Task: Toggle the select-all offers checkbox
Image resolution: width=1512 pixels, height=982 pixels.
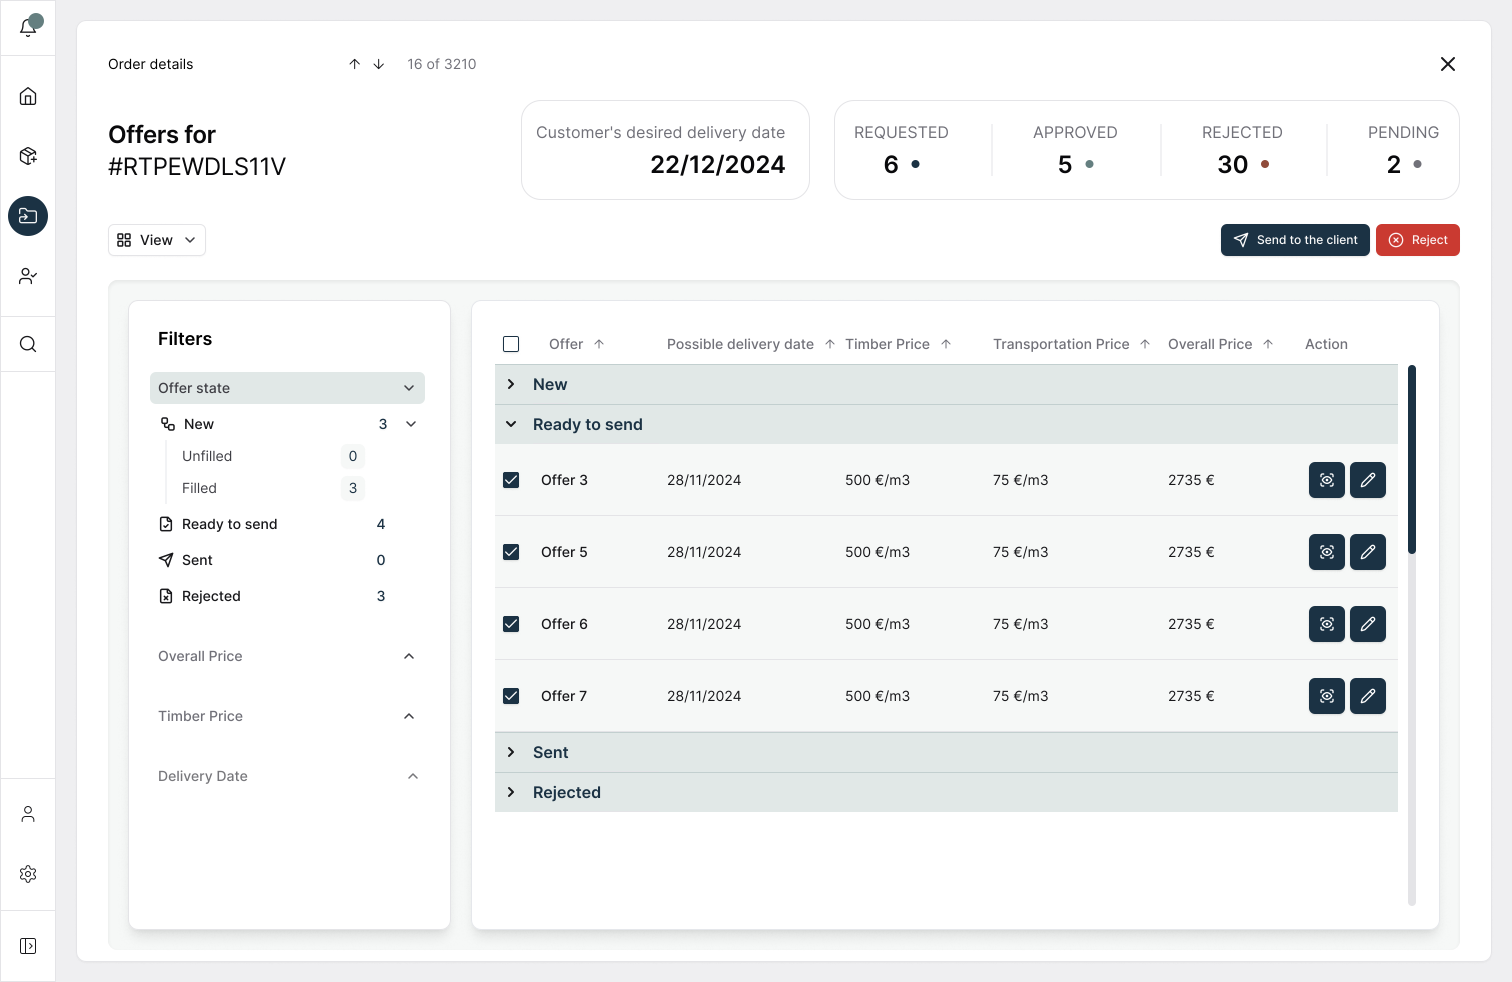Action: (x=511, y=344)
